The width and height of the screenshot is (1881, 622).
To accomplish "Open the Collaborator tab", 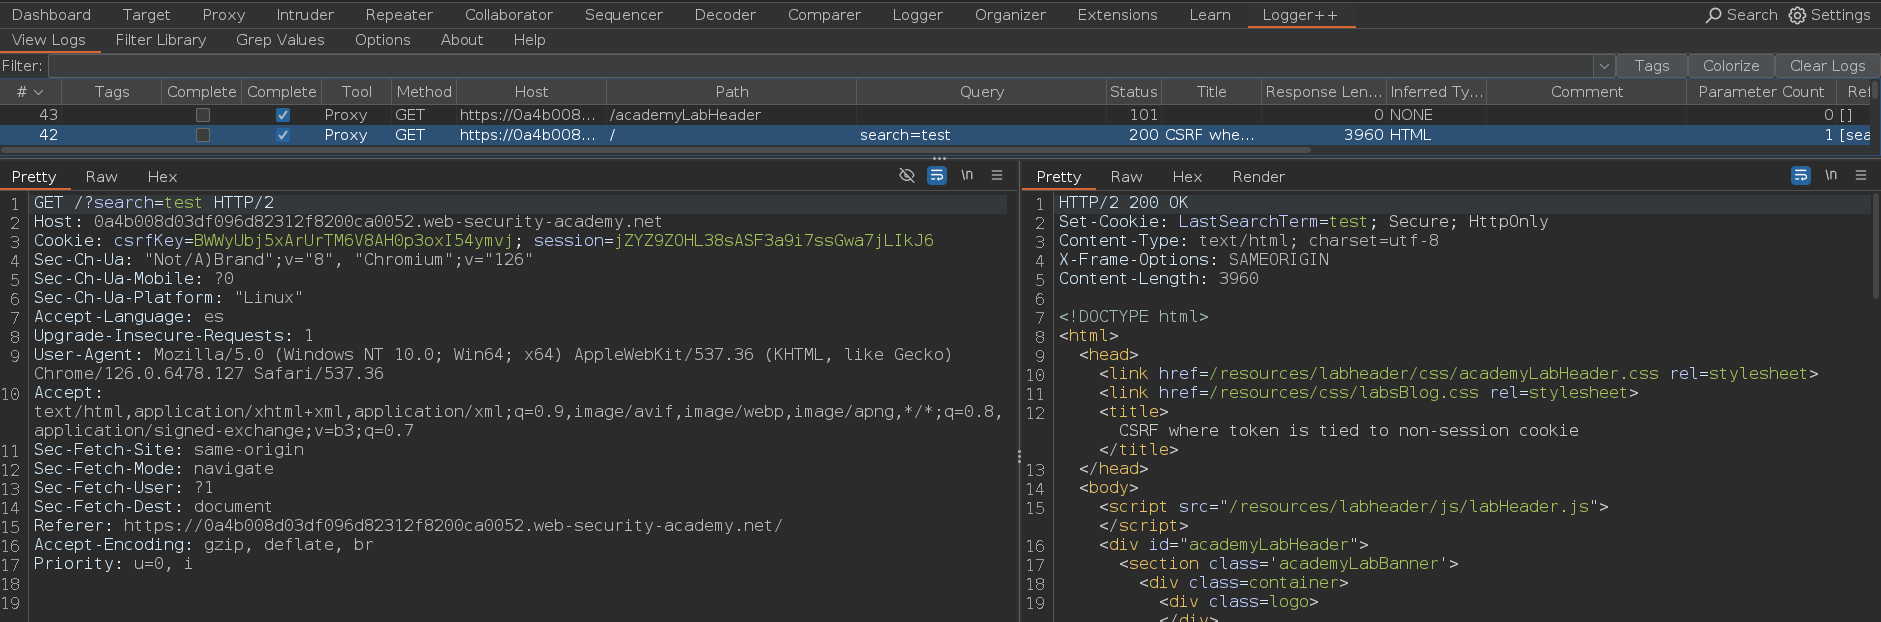I will click(x=509, y=15).
